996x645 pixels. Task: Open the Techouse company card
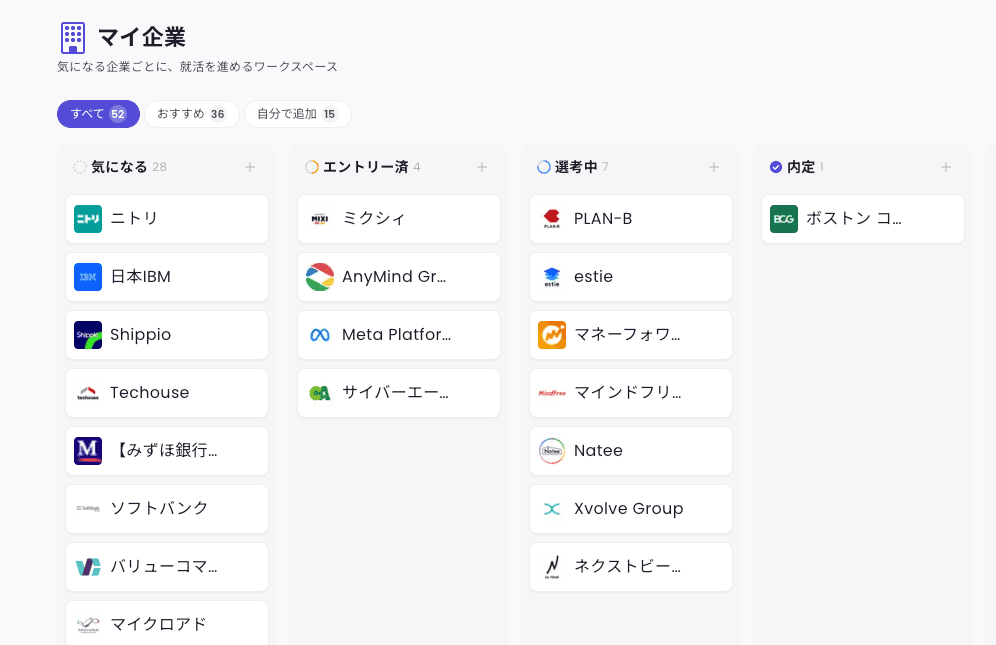pos(167,393)
